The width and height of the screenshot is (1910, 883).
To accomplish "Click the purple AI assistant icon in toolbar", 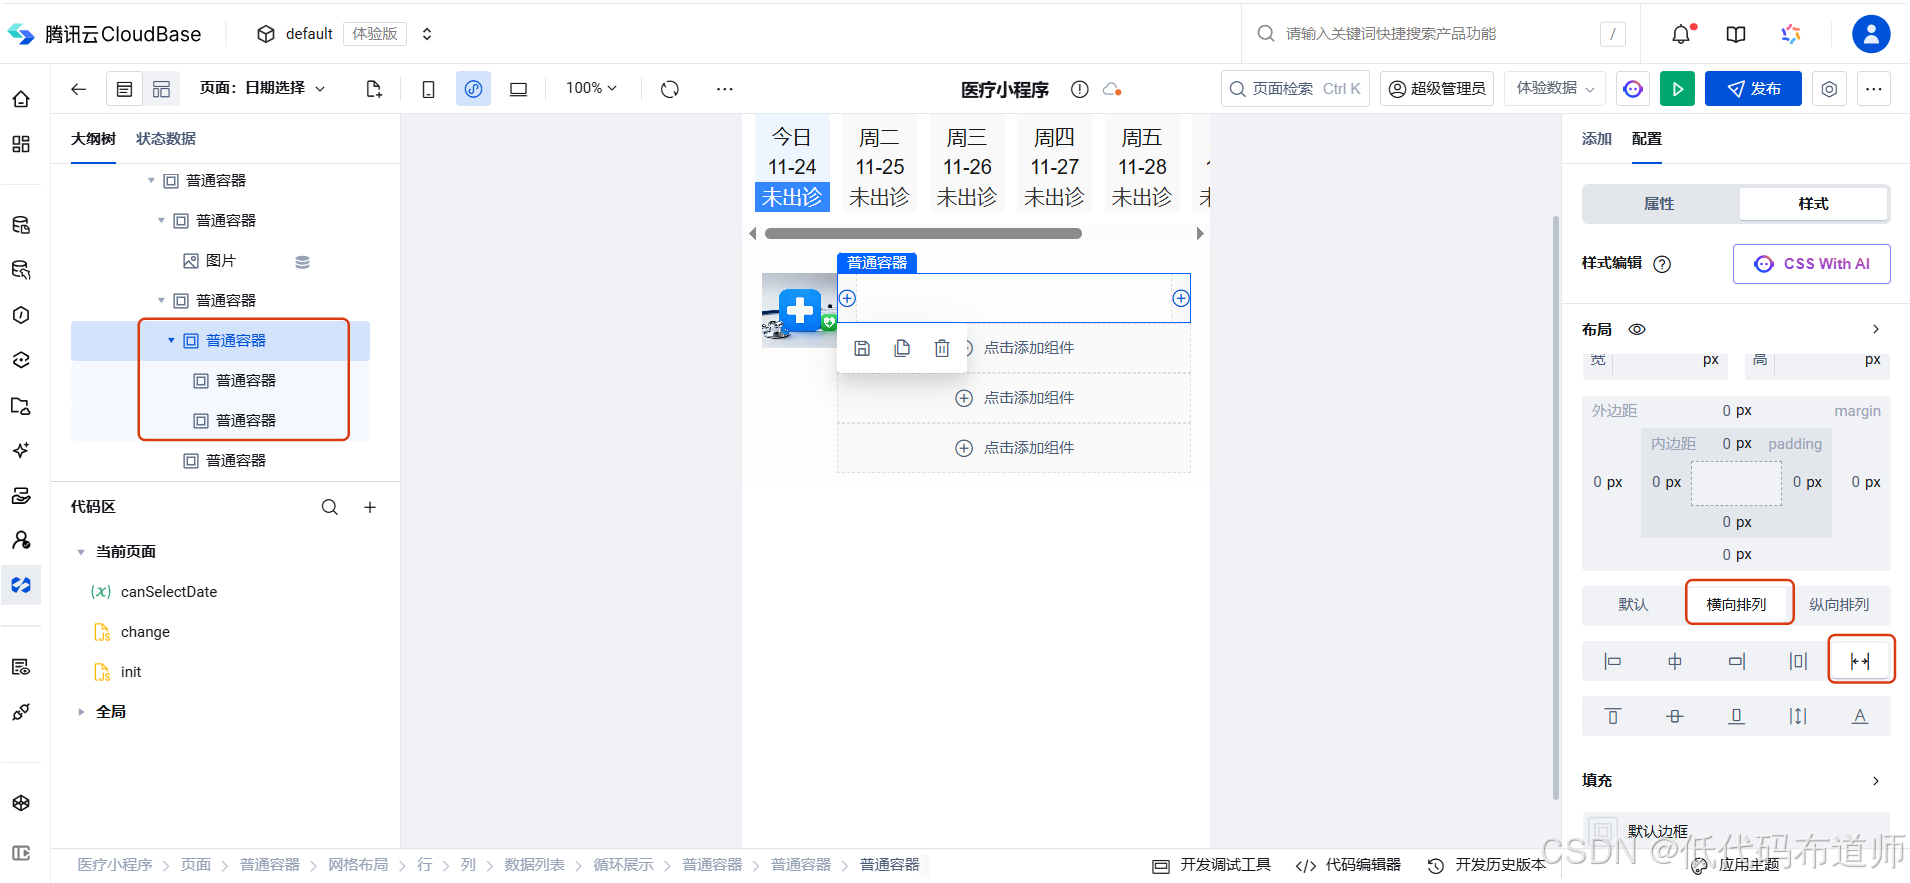I will coord(1633,89).
